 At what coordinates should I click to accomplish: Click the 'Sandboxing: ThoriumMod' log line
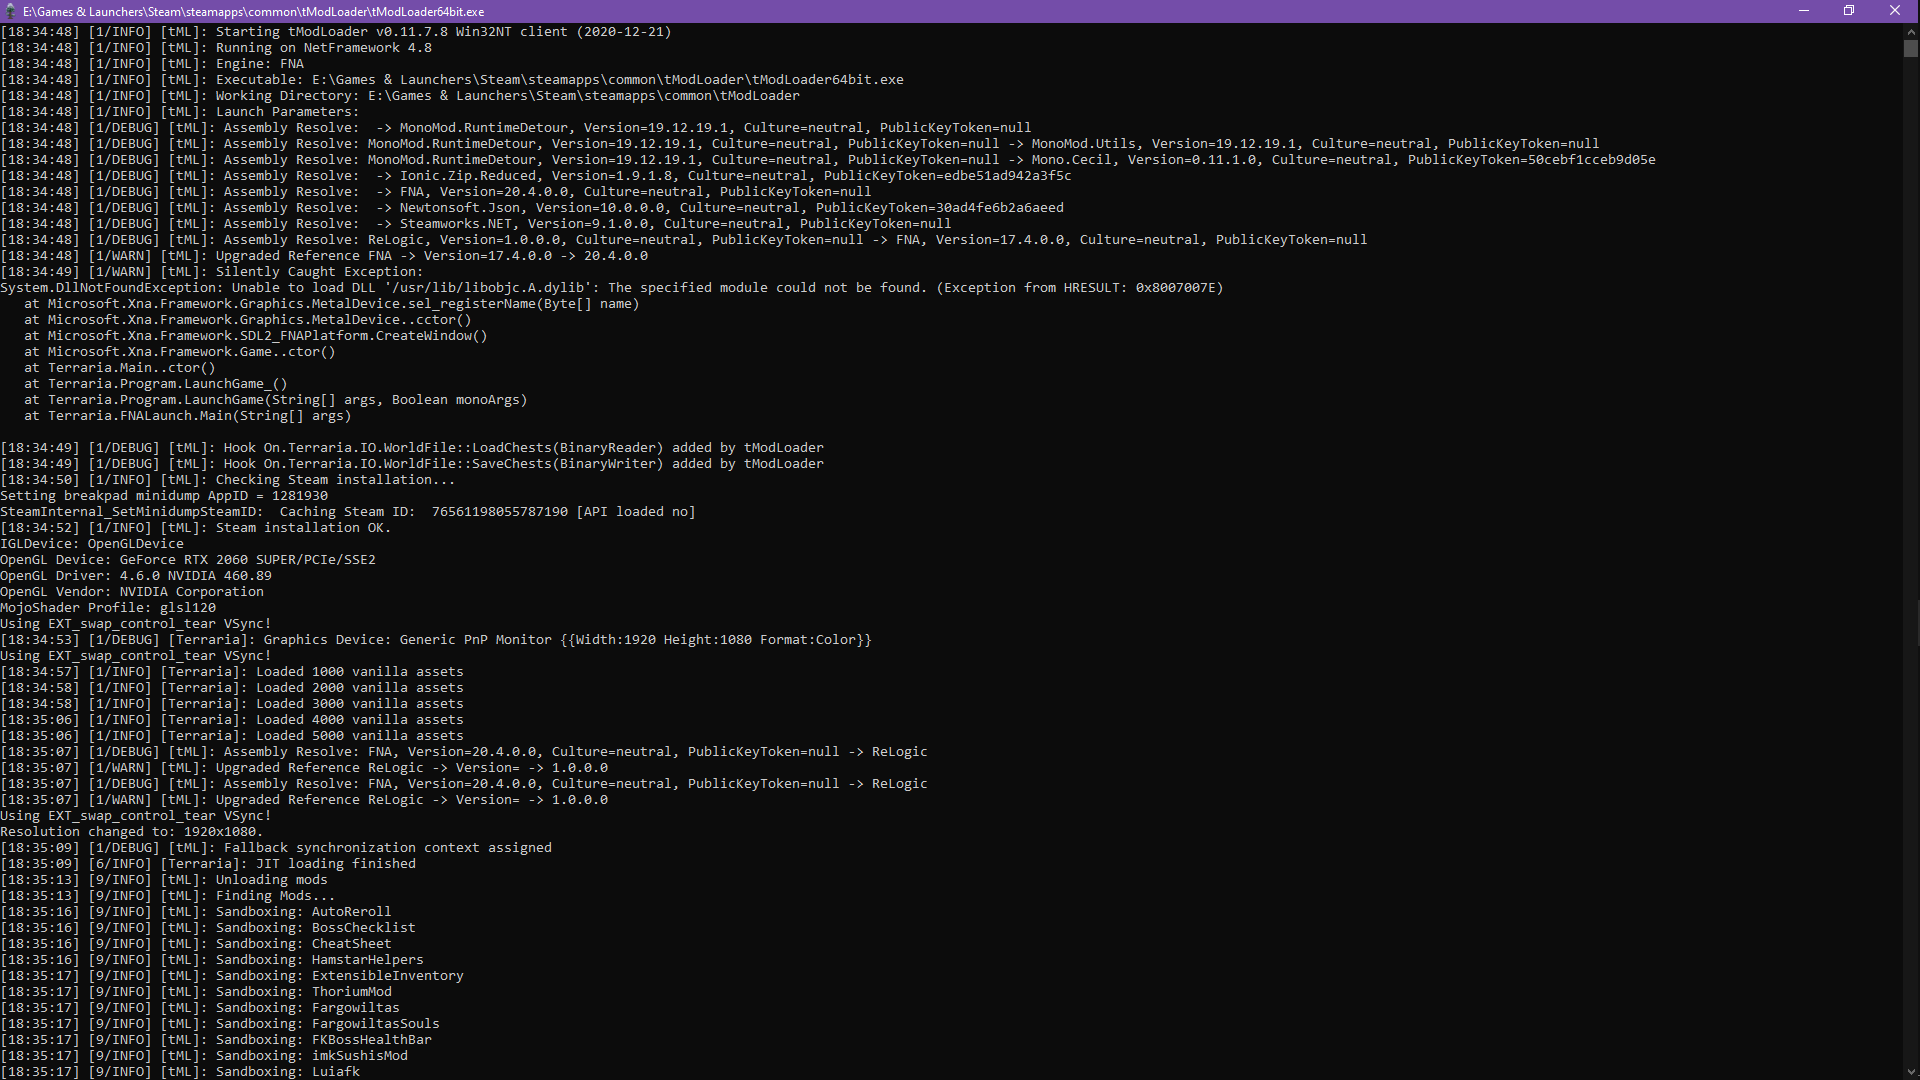[303, 992]
